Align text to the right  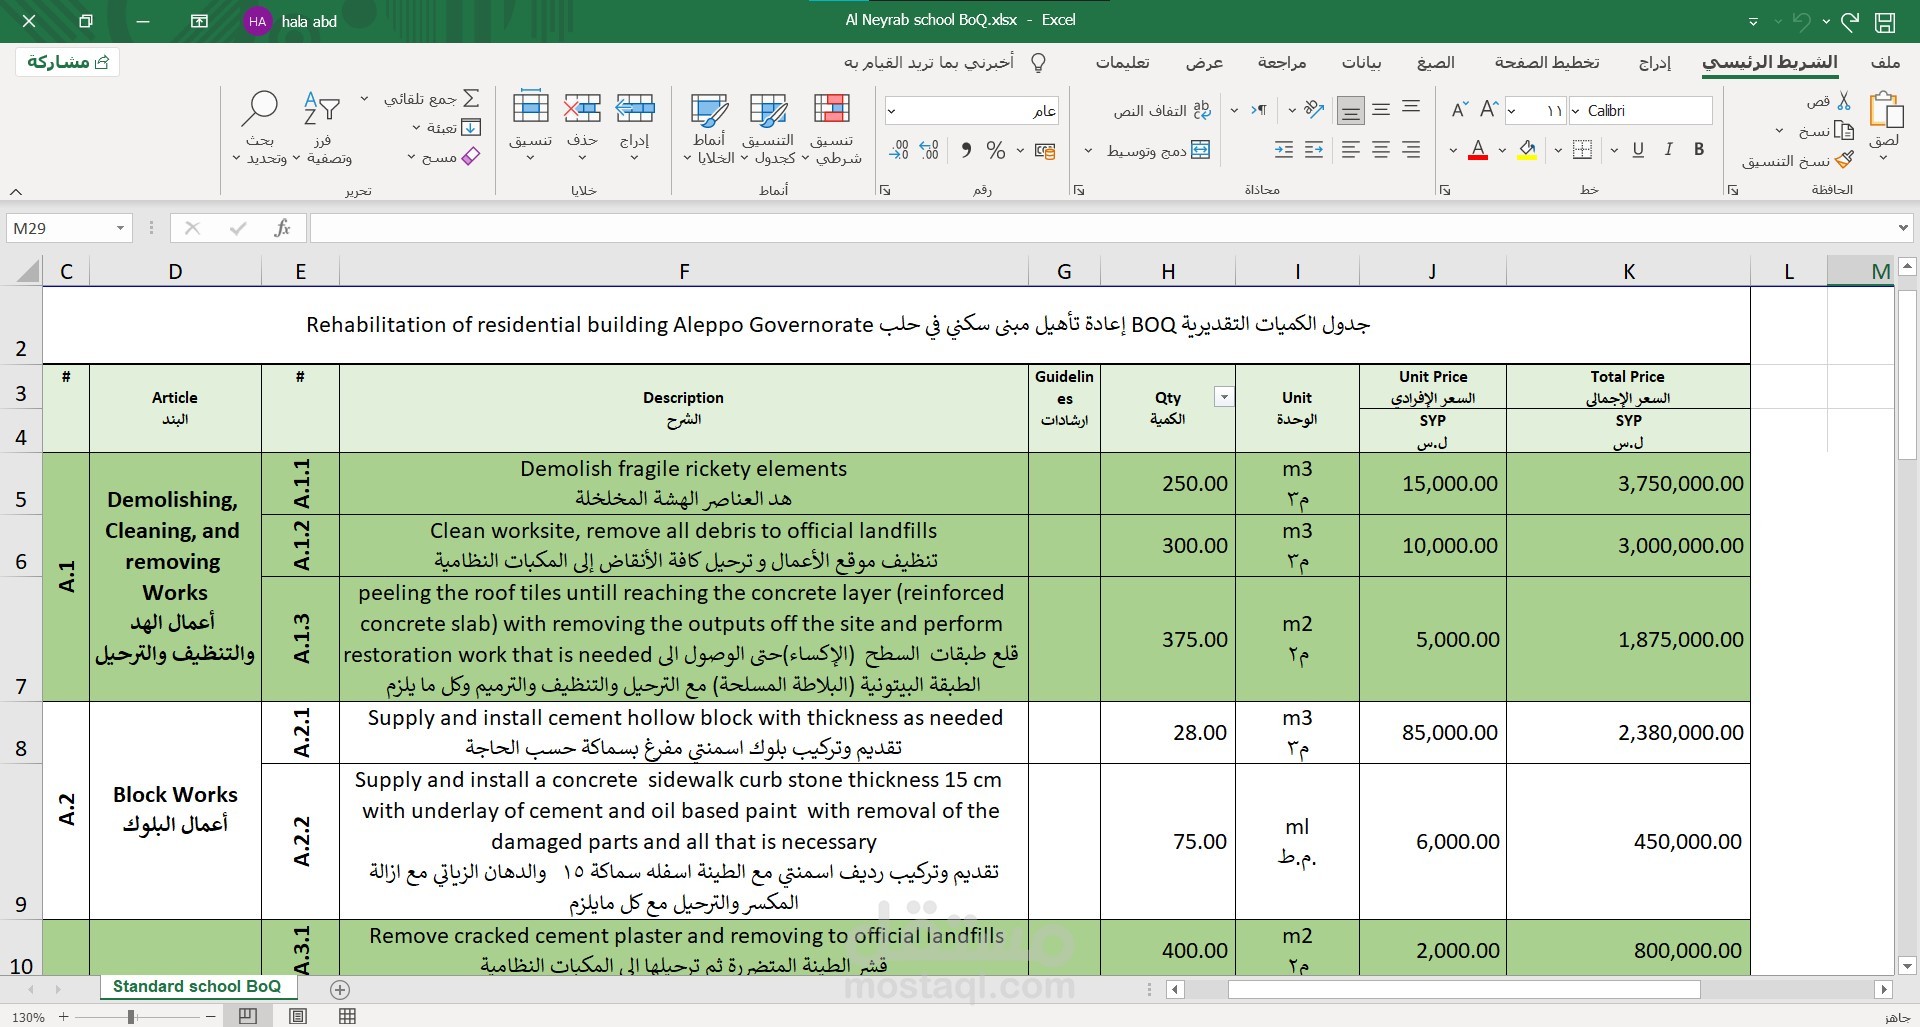point(1411,150)
